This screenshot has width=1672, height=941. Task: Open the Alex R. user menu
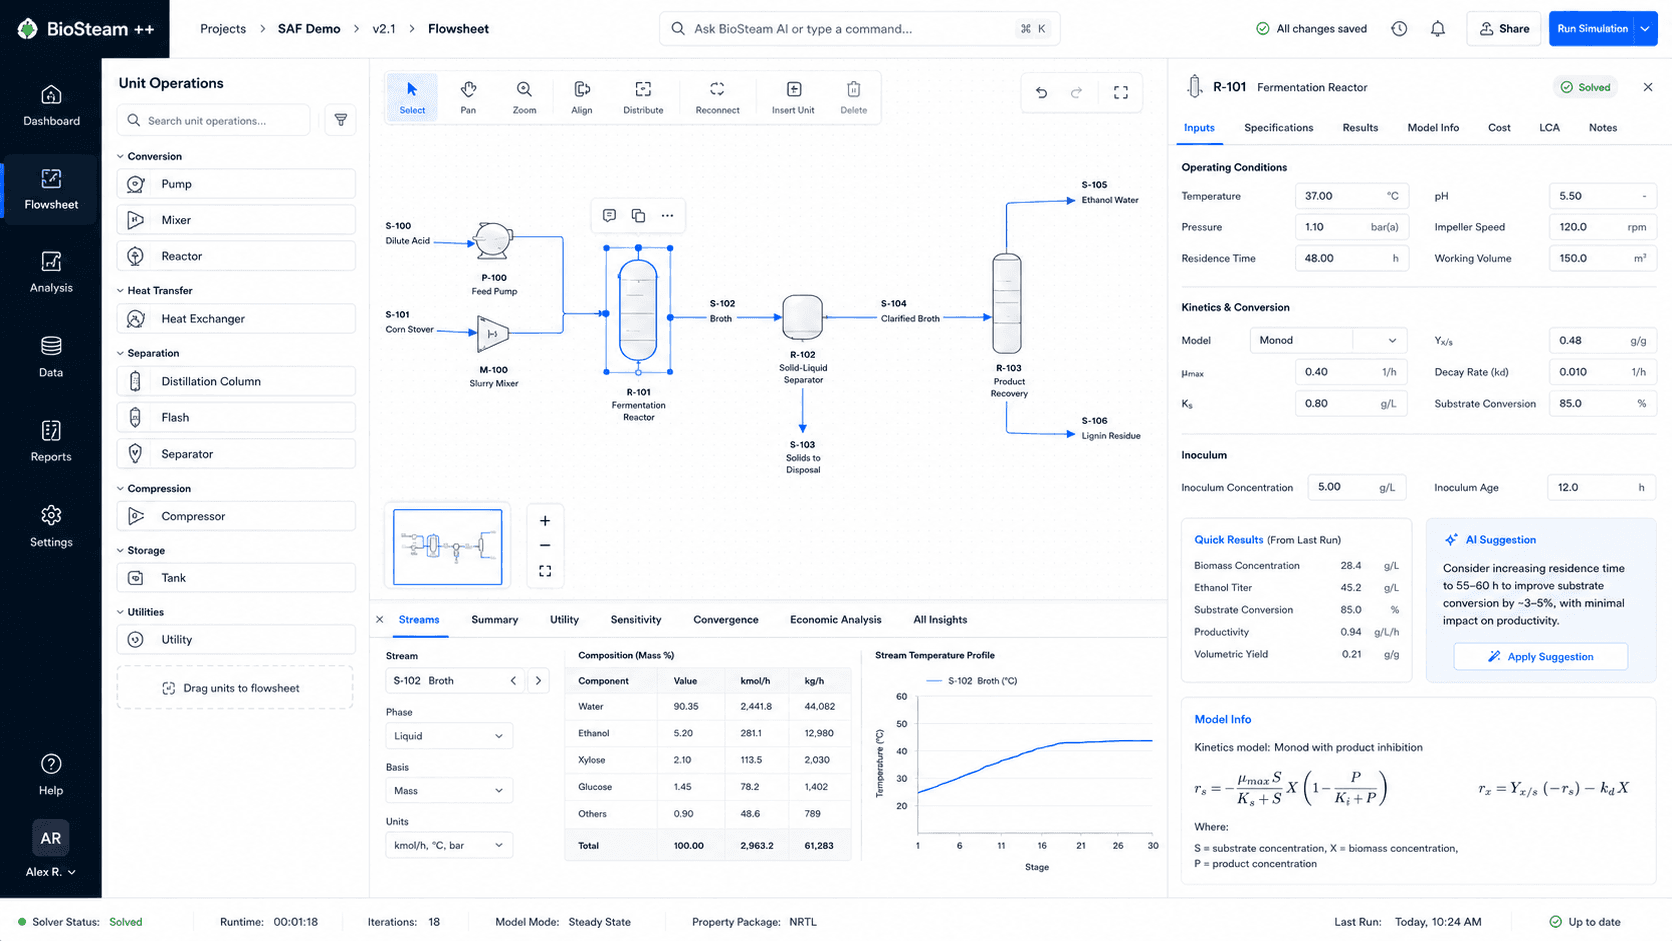point(51,872)
